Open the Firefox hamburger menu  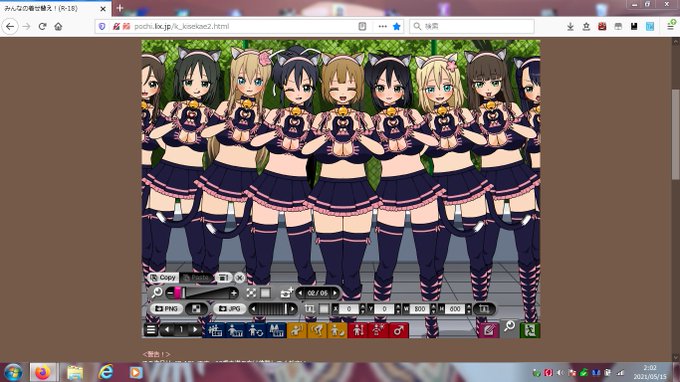point(670,26)
